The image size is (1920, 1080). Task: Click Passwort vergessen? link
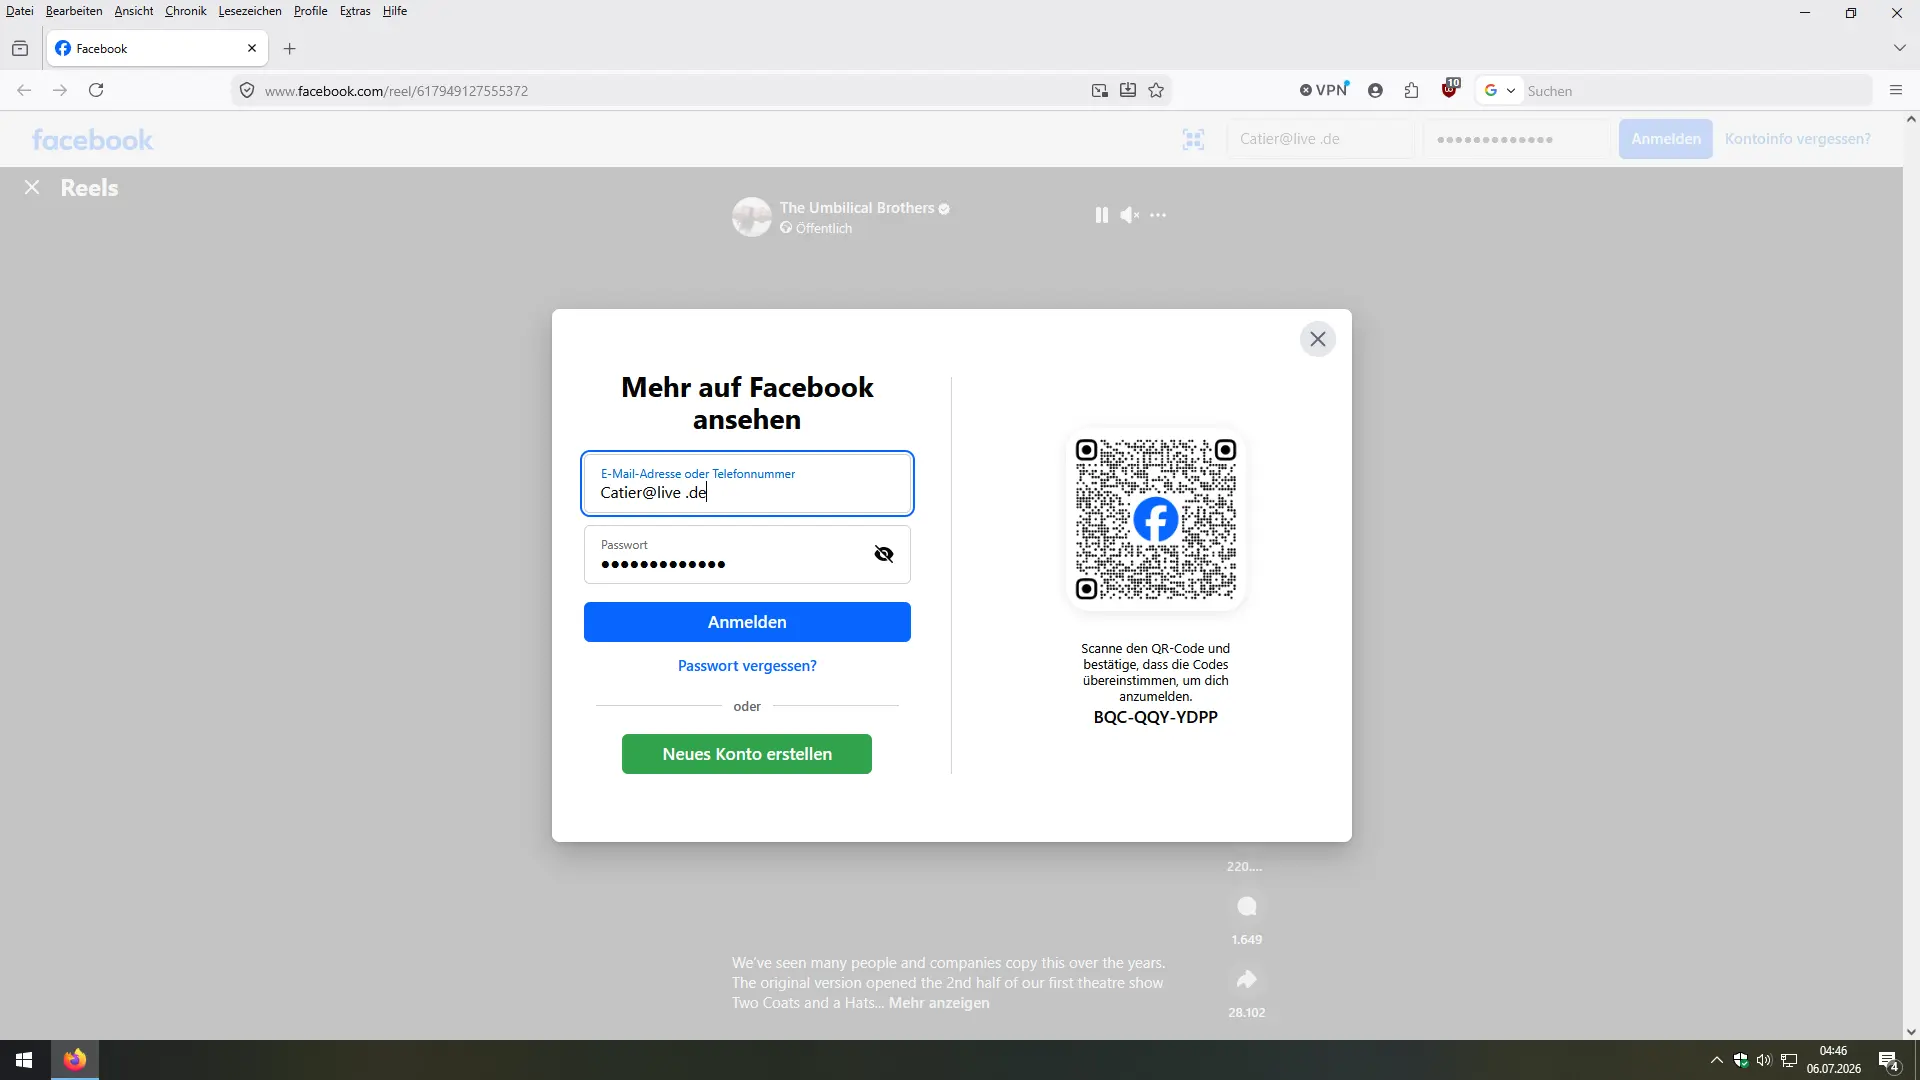(x=747, y=666)
